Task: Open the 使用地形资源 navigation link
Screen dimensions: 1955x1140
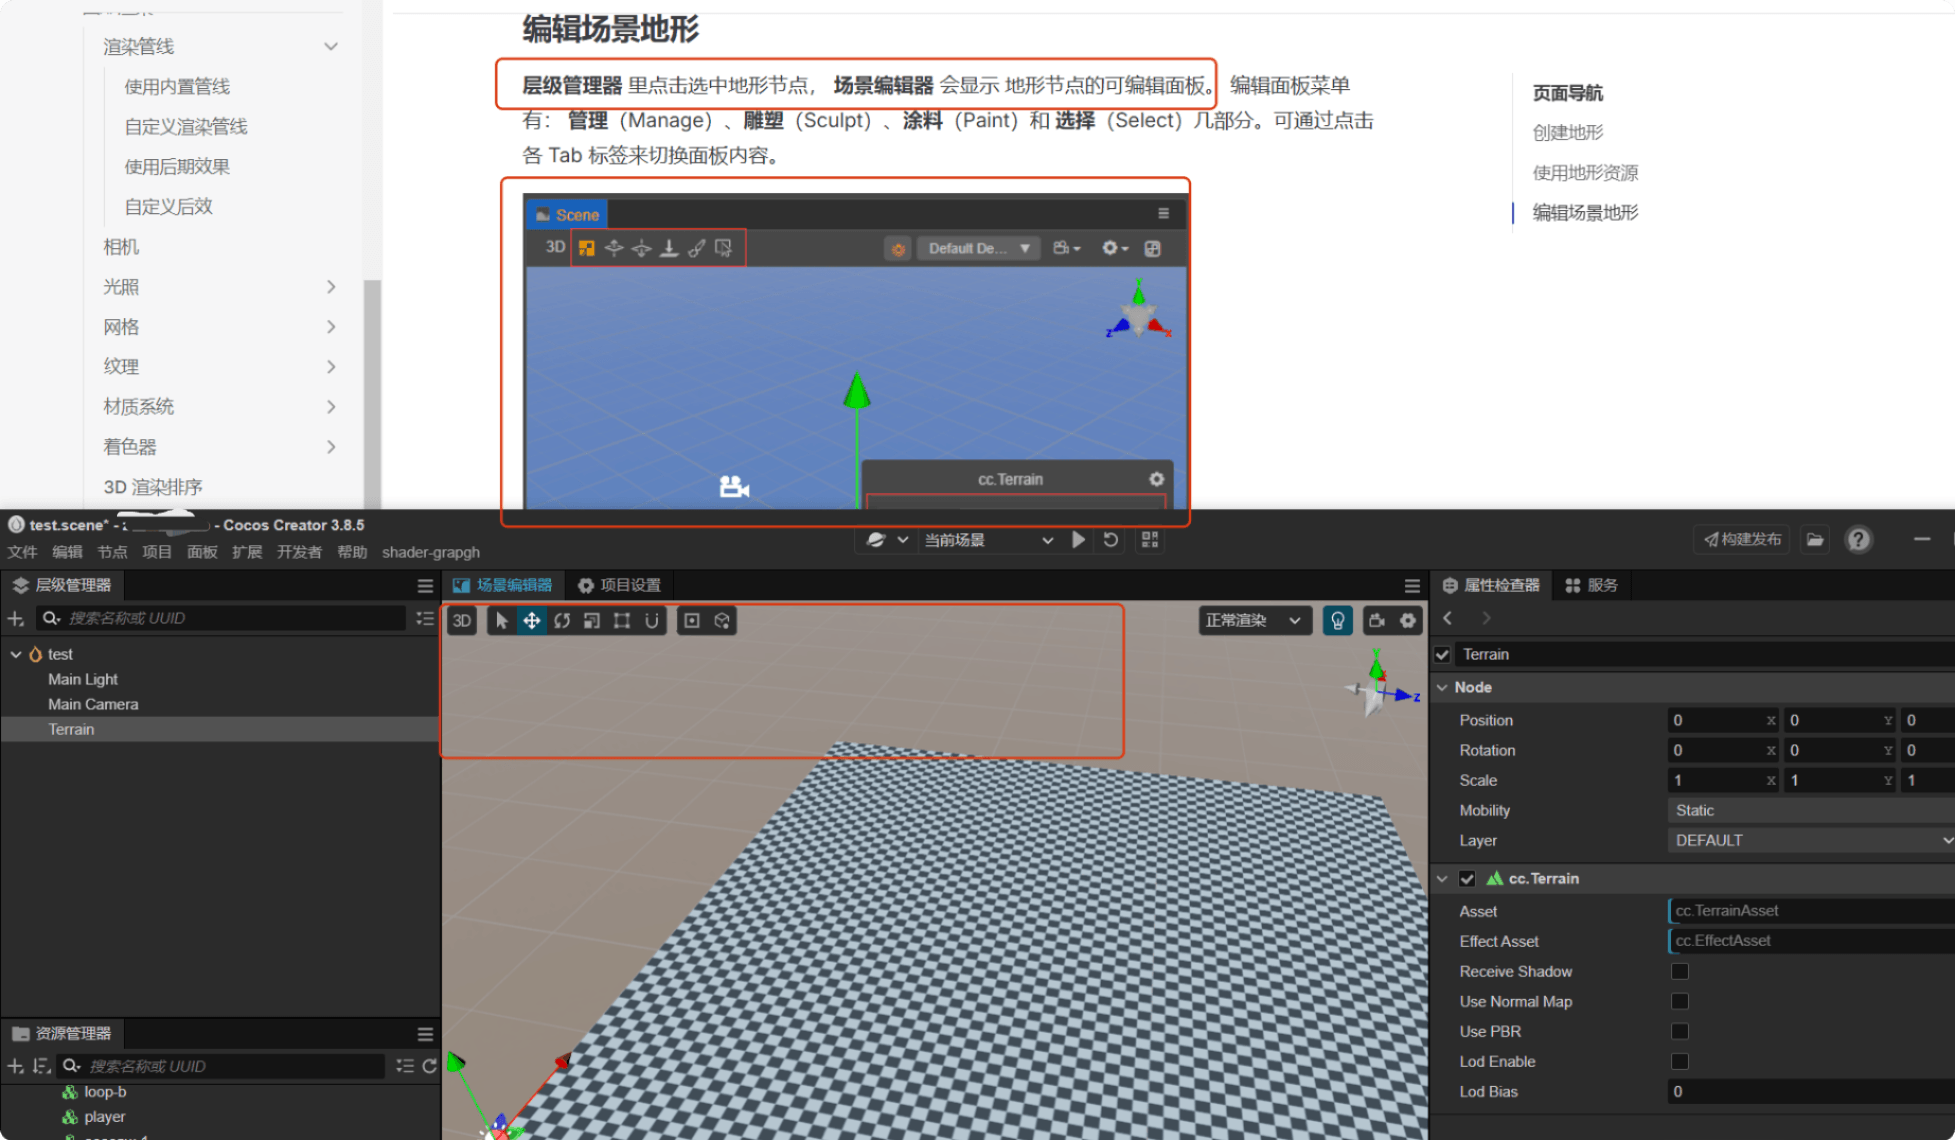Action: [x=1585, y=172]
